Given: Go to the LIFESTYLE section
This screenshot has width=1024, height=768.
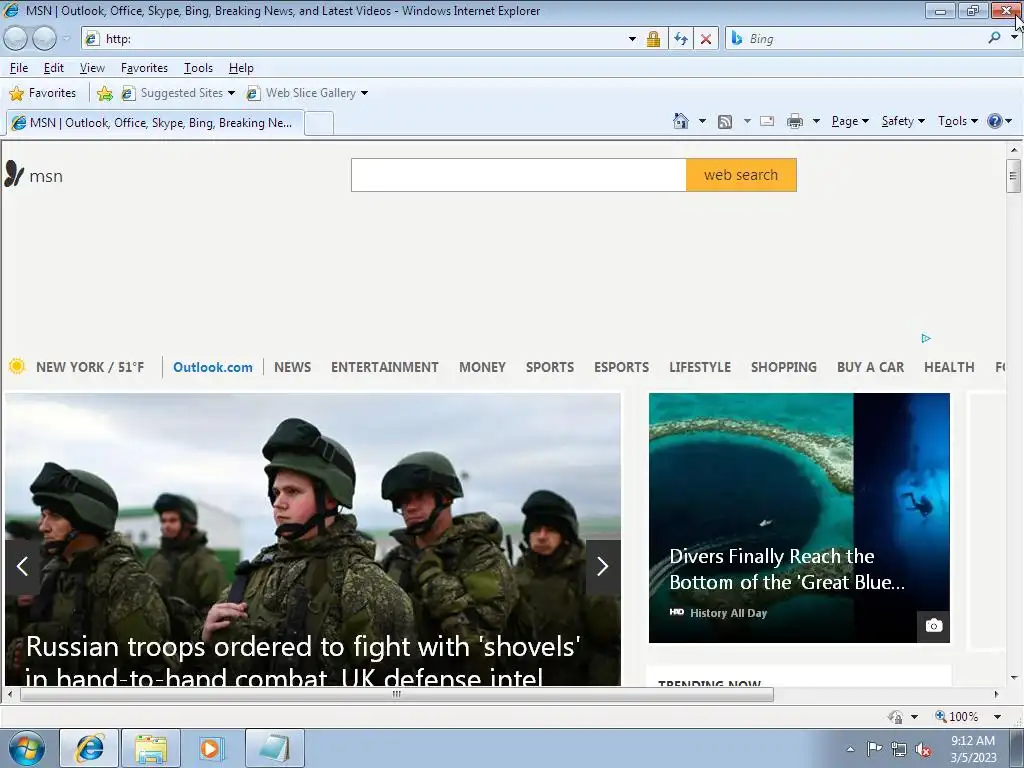Looking at the screenshot, I should 700,367.
